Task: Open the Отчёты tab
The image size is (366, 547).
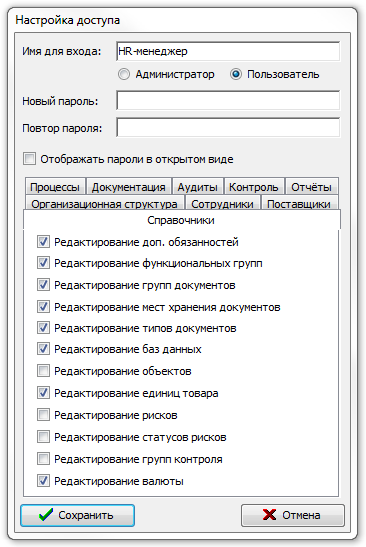Action: click(311, 187)
